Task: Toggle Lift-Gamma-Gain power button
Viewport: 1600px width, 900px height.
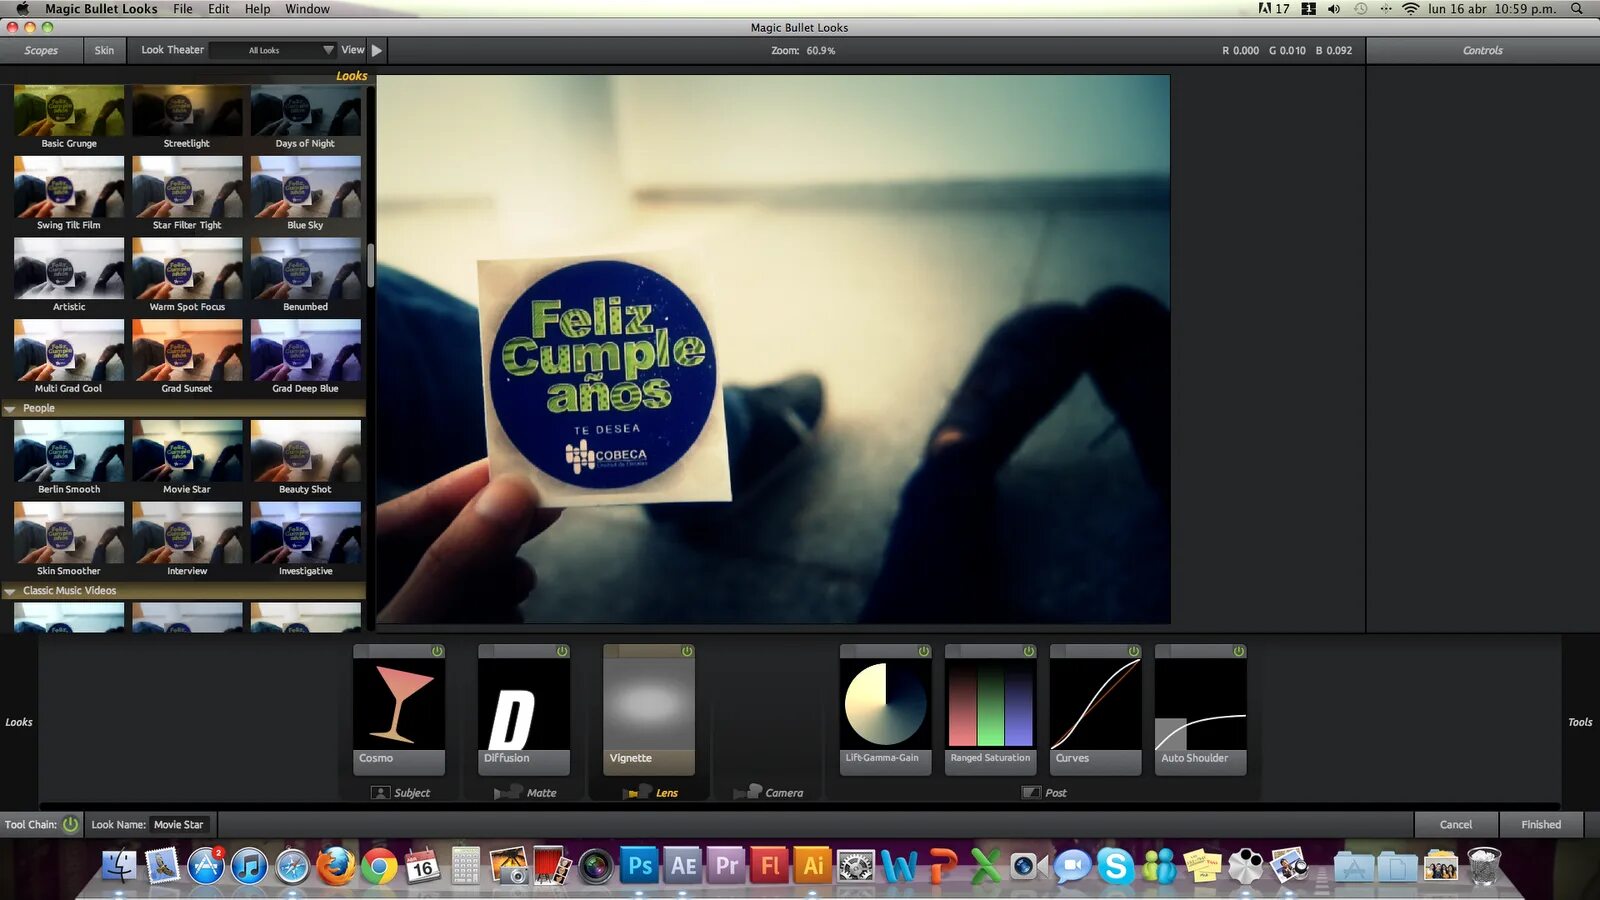Action: coord(924,651)
